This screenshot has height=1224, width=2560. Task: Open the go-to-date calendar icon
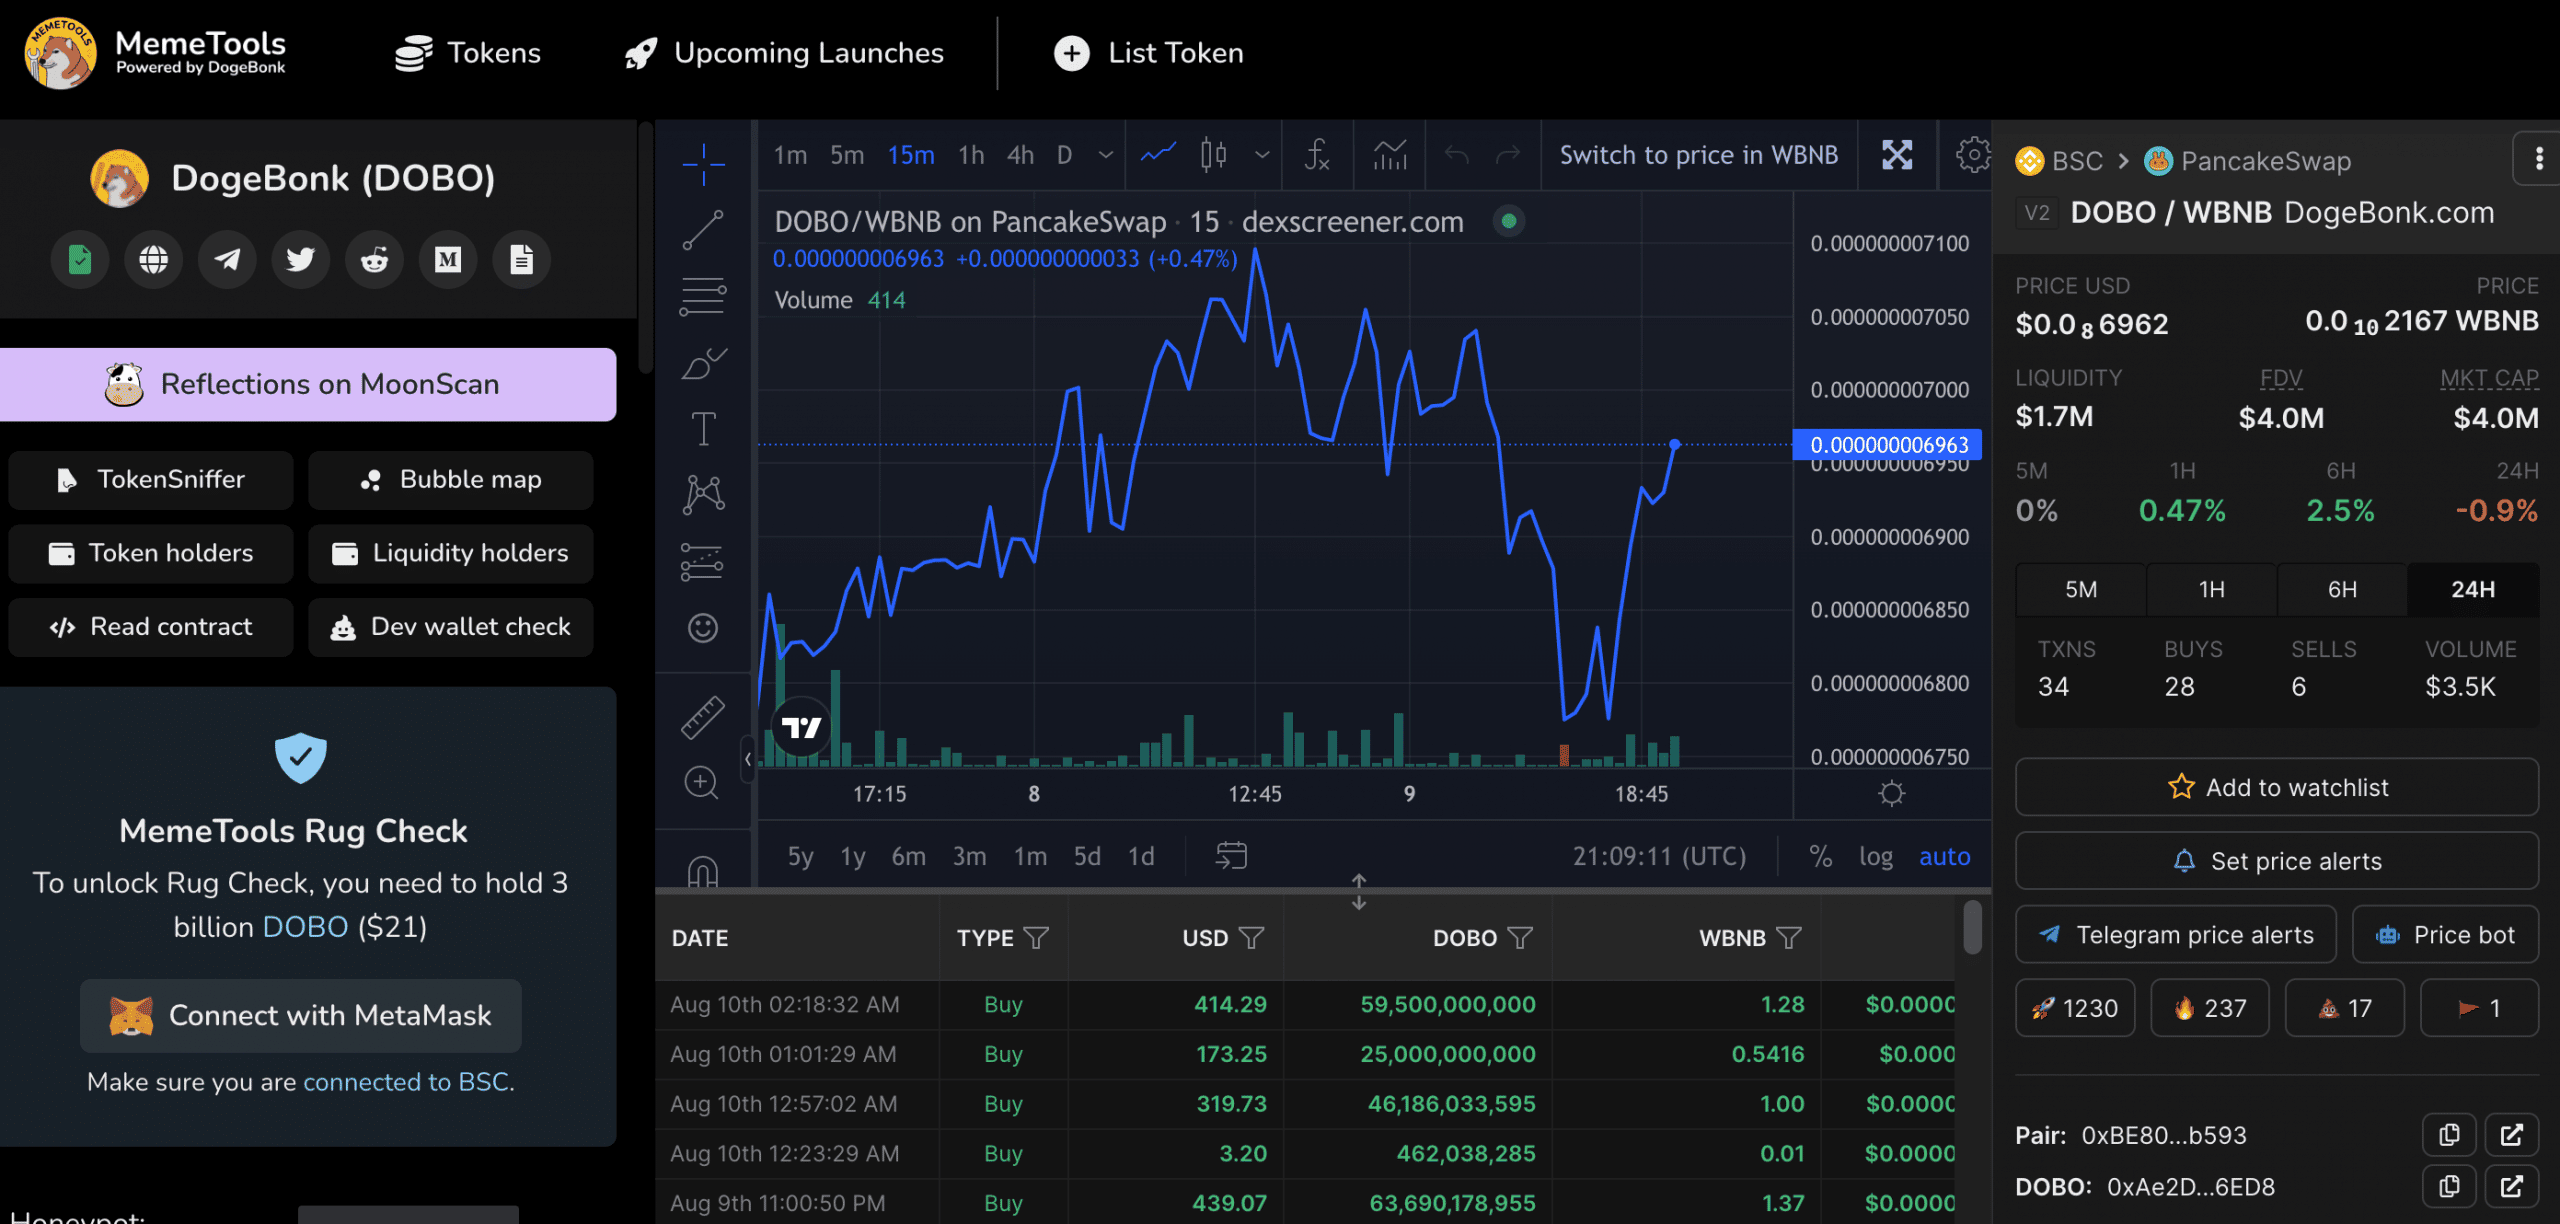(1231, 856)
